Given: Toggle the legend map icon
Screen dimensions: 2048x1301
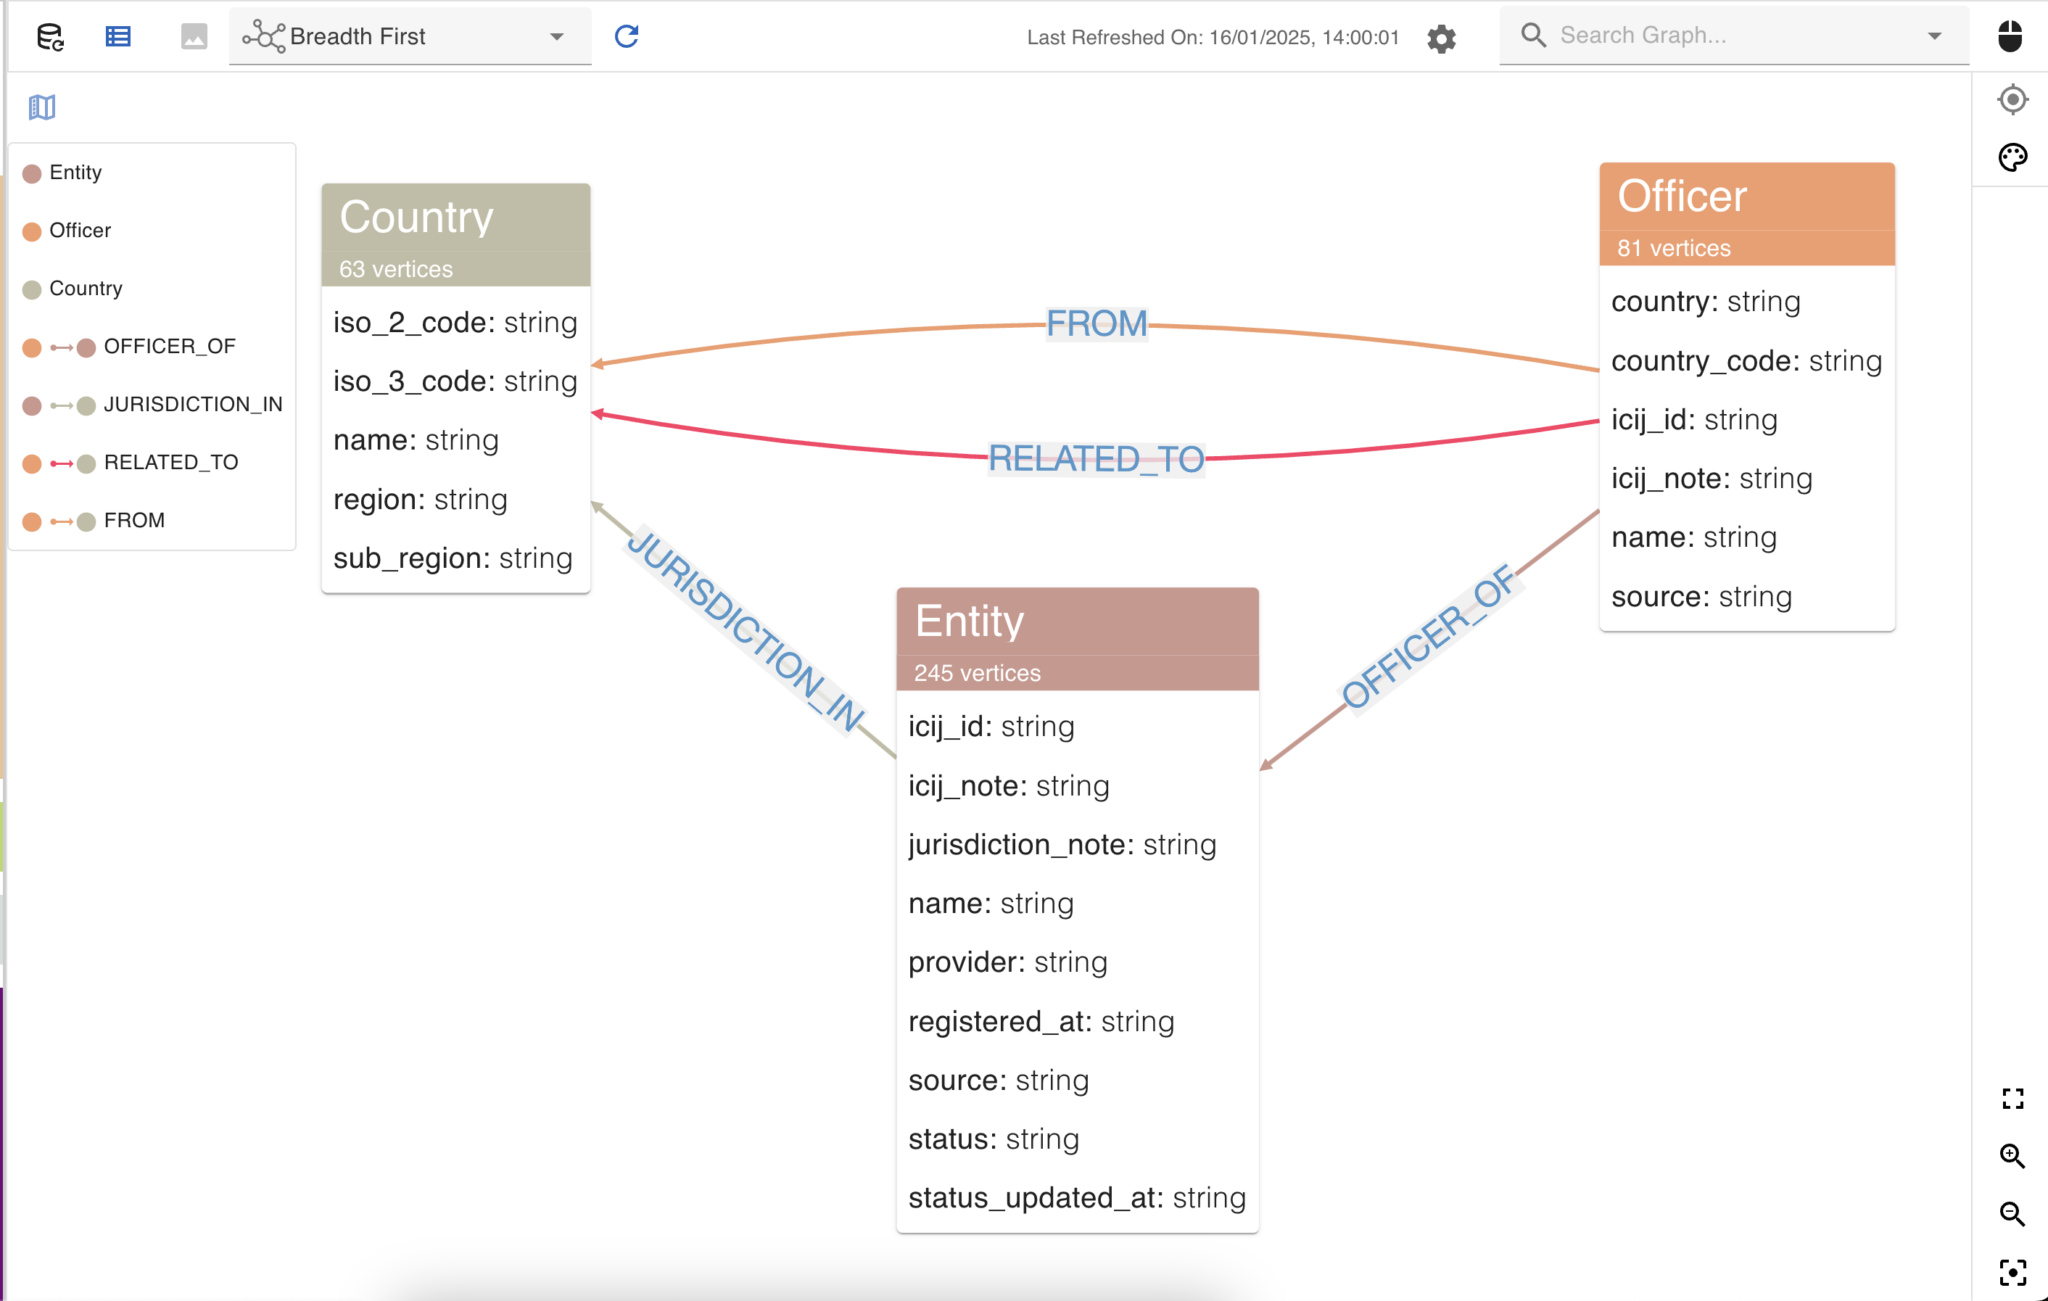Looking at the screenshot, I should pos(40,106).
